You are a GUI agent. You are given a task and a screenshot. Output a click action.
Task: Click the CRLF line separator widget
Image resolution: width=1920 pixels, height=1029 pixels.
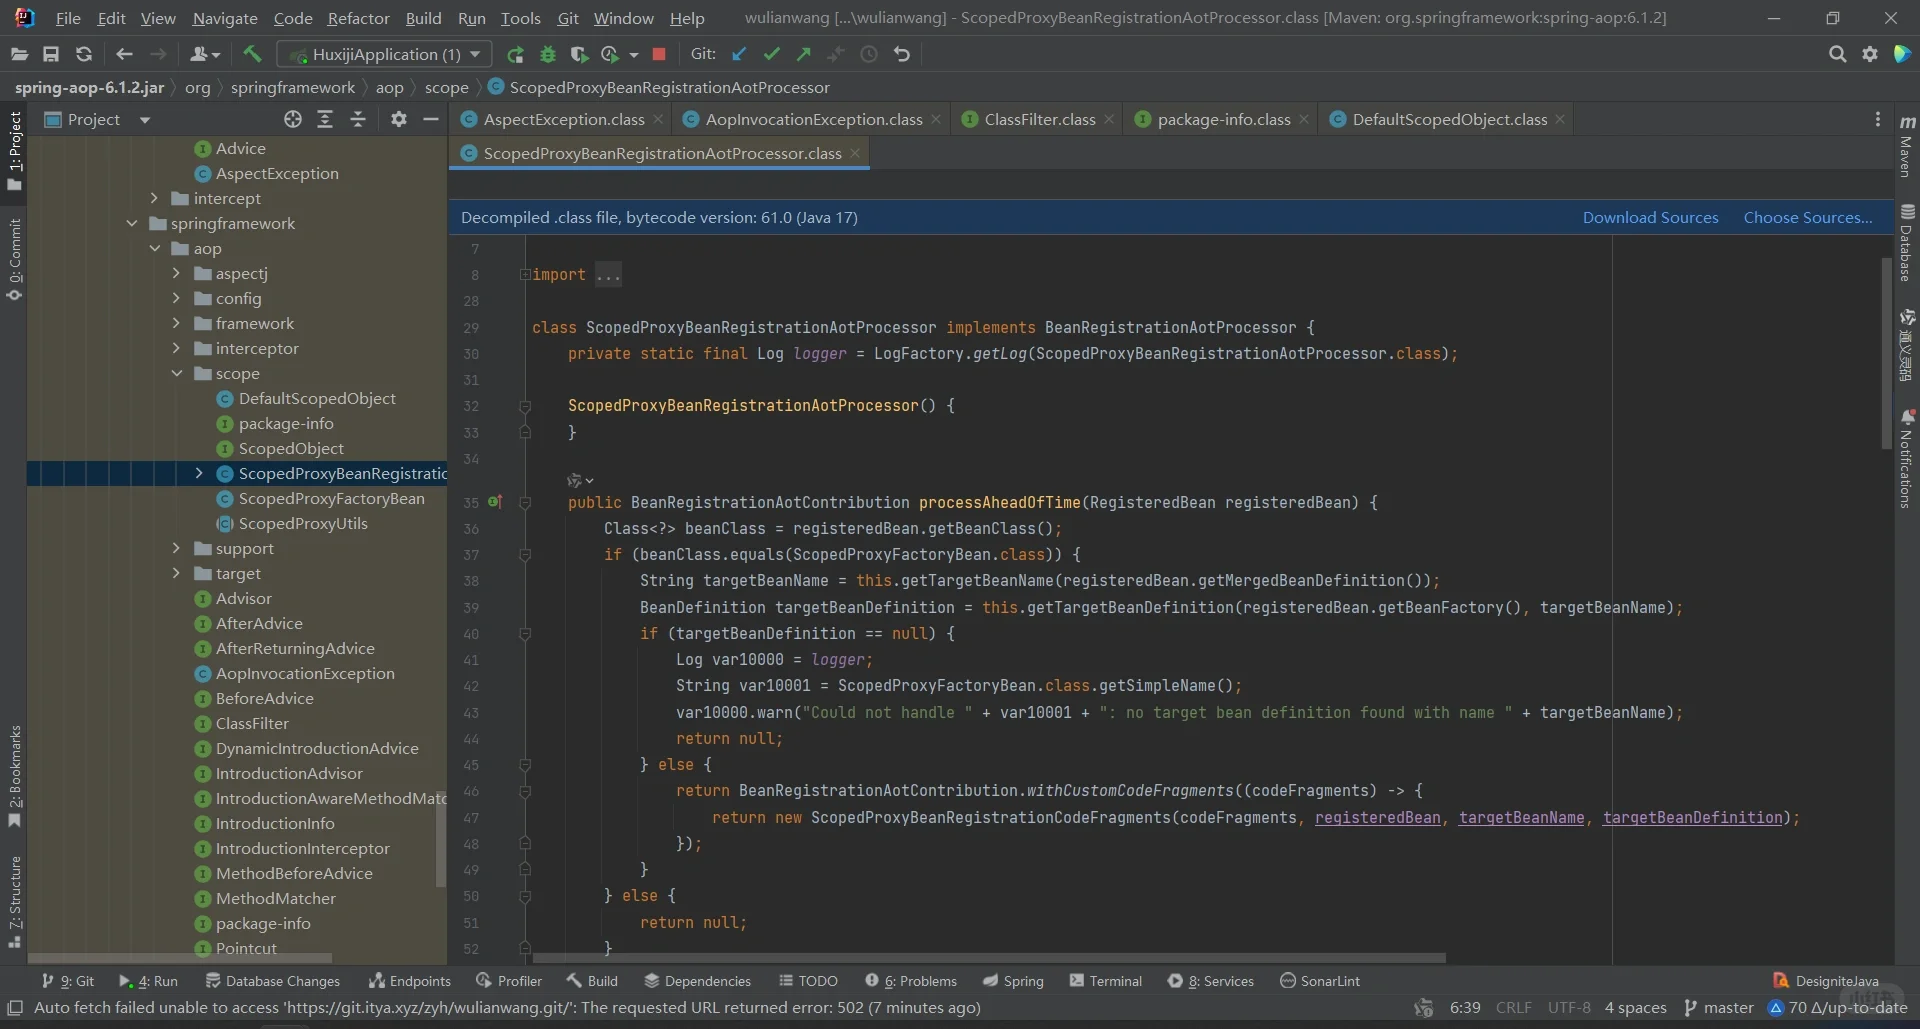point(1513,1007)
